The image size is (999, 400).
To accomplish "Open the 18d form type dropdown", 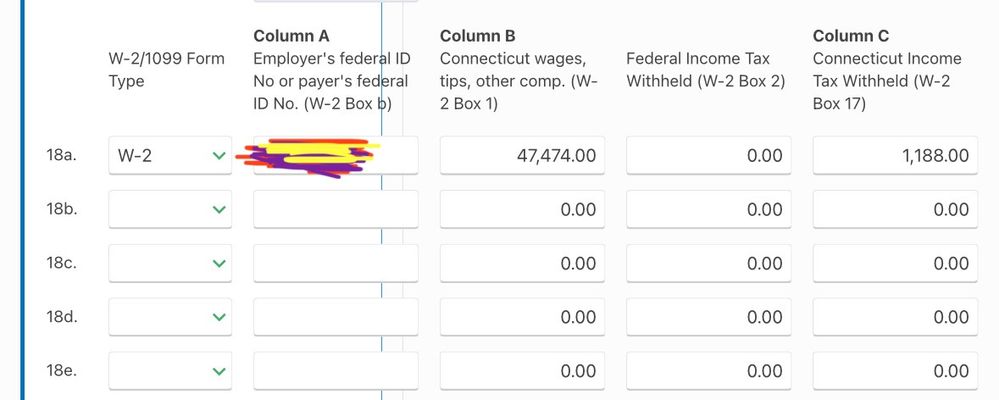I will click(170, 318).
